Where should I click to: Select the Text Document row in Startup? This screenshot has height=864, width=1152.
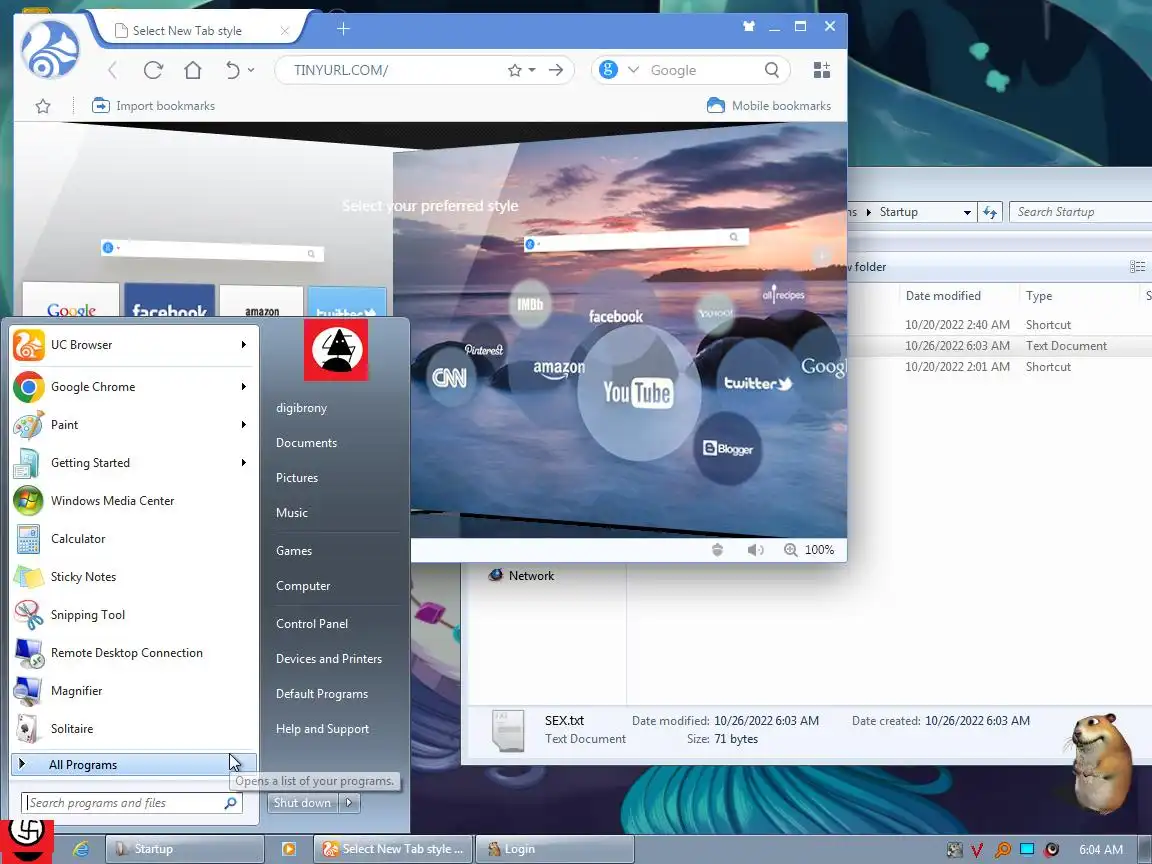pos(999,346)
